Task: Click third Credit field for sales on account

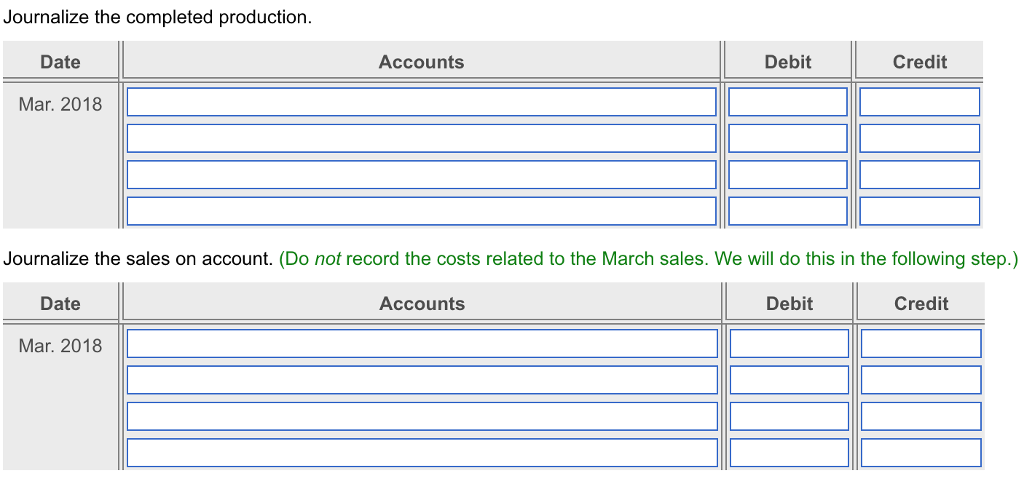Action: [x=921, y=416]
